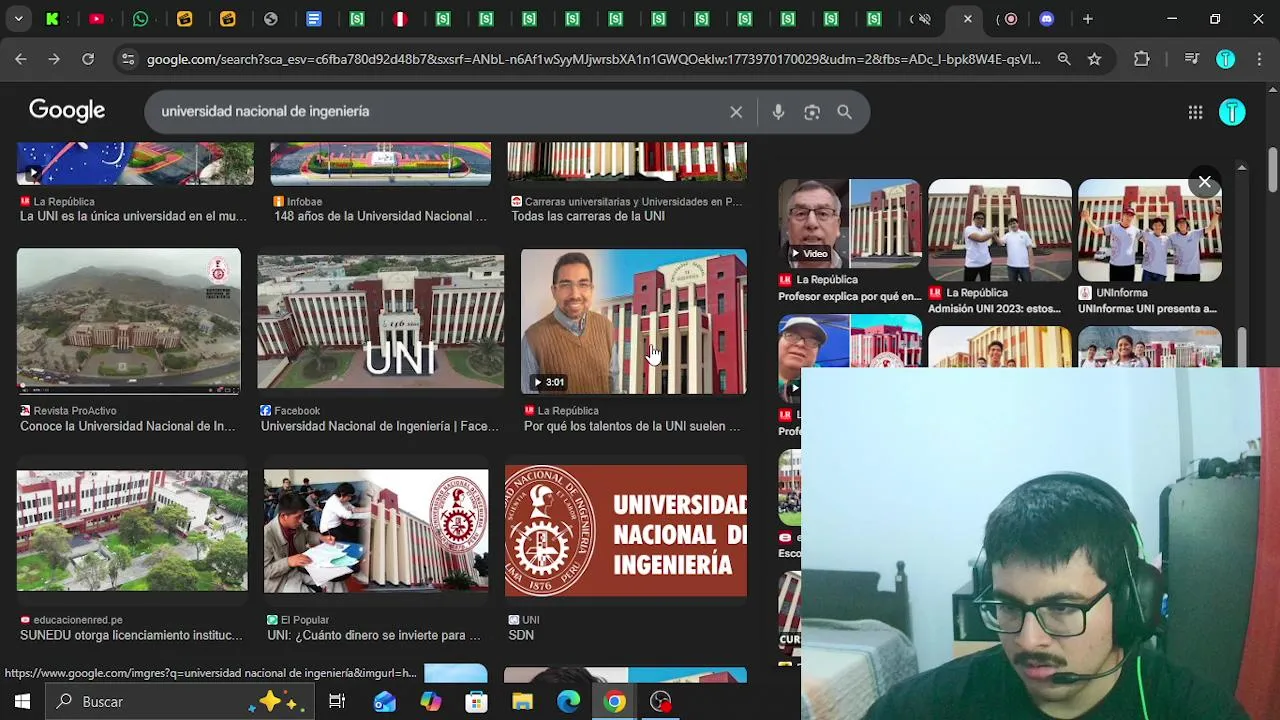This screenshot has width=1280, height=720.
Task: Open 'SUNEDU otorga licenciamiento' result link
Action: [131, 635]
